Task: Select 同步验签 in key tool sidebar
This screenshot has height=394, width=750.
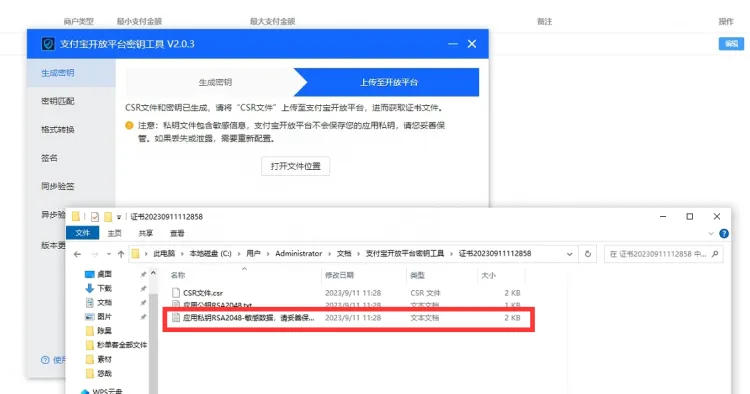Action: point(57,186)
